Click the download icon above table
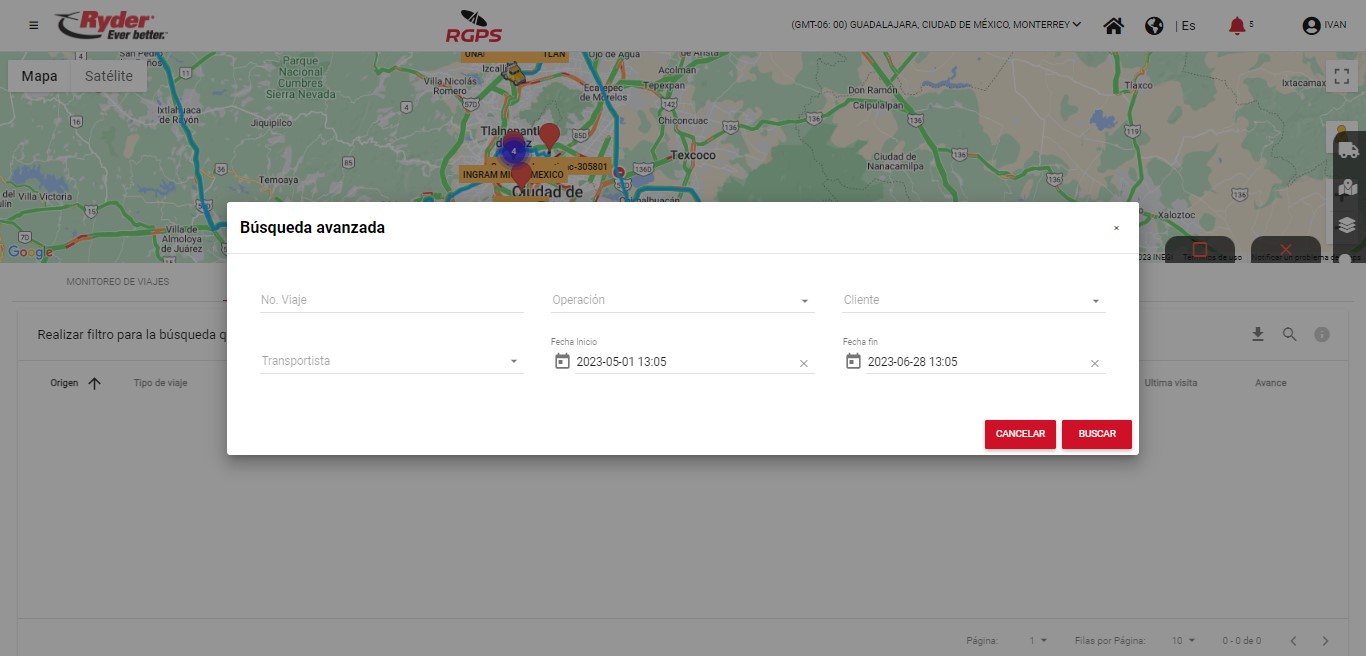1366x656 pixels. pyautogui.click(x=1258, y=334)
